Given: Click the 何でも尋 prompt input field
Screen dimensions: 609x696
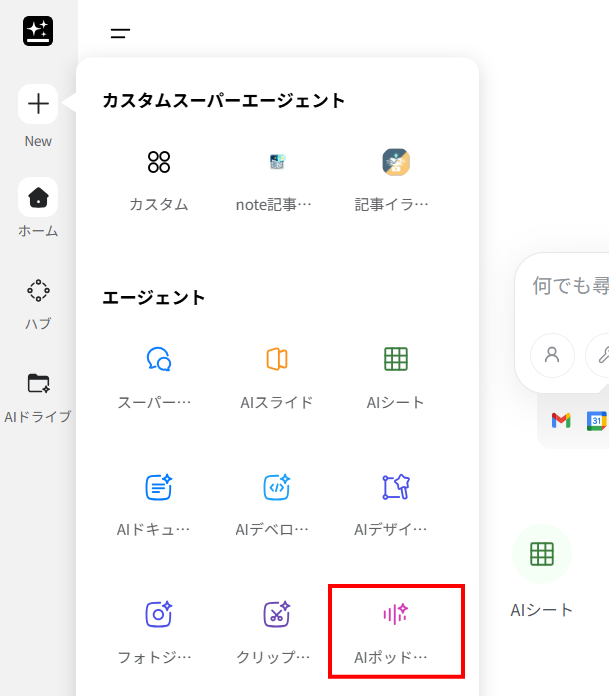Looking at the screenshot, I should pyautogui.click(x=570, y=287).
